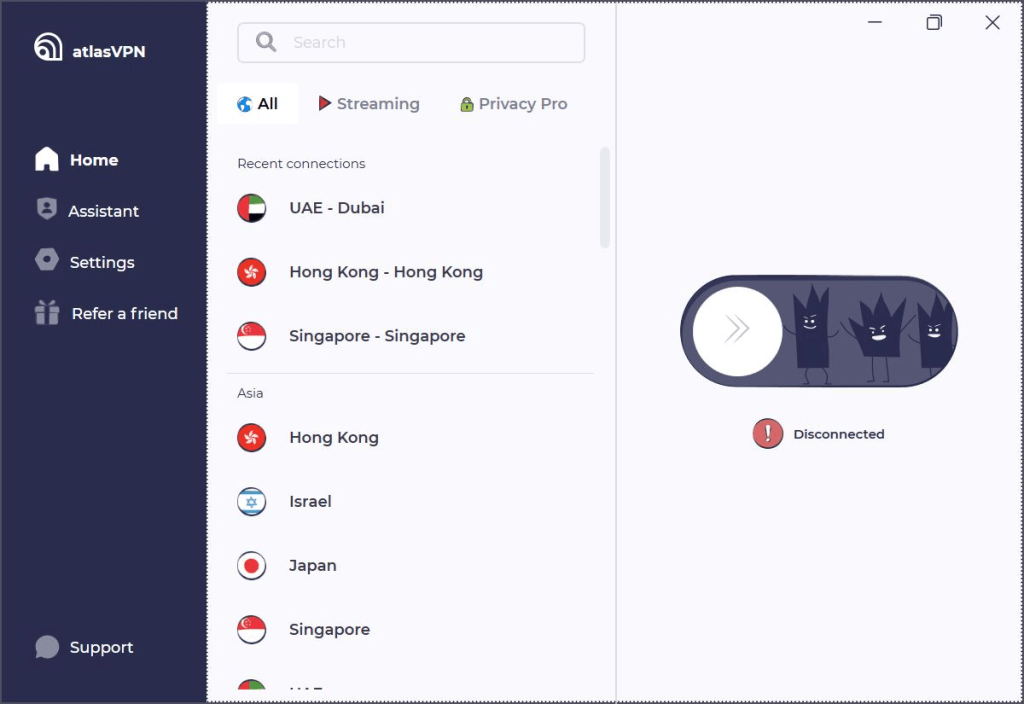Click the Home house icon
Viewport: 1024px width, 704px height.
coord(47,159)
